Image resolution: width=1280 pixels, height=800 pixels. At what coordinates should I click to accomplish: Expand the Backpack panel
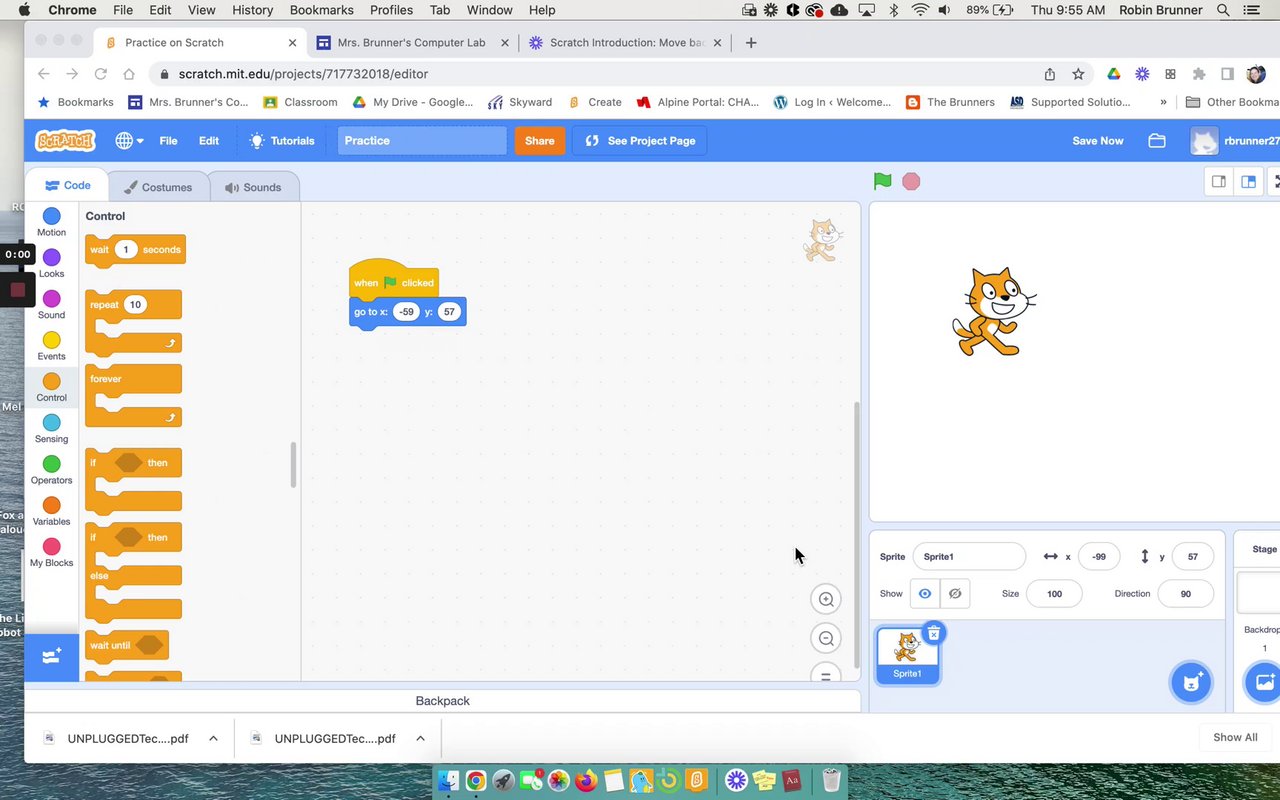(442, 701)
